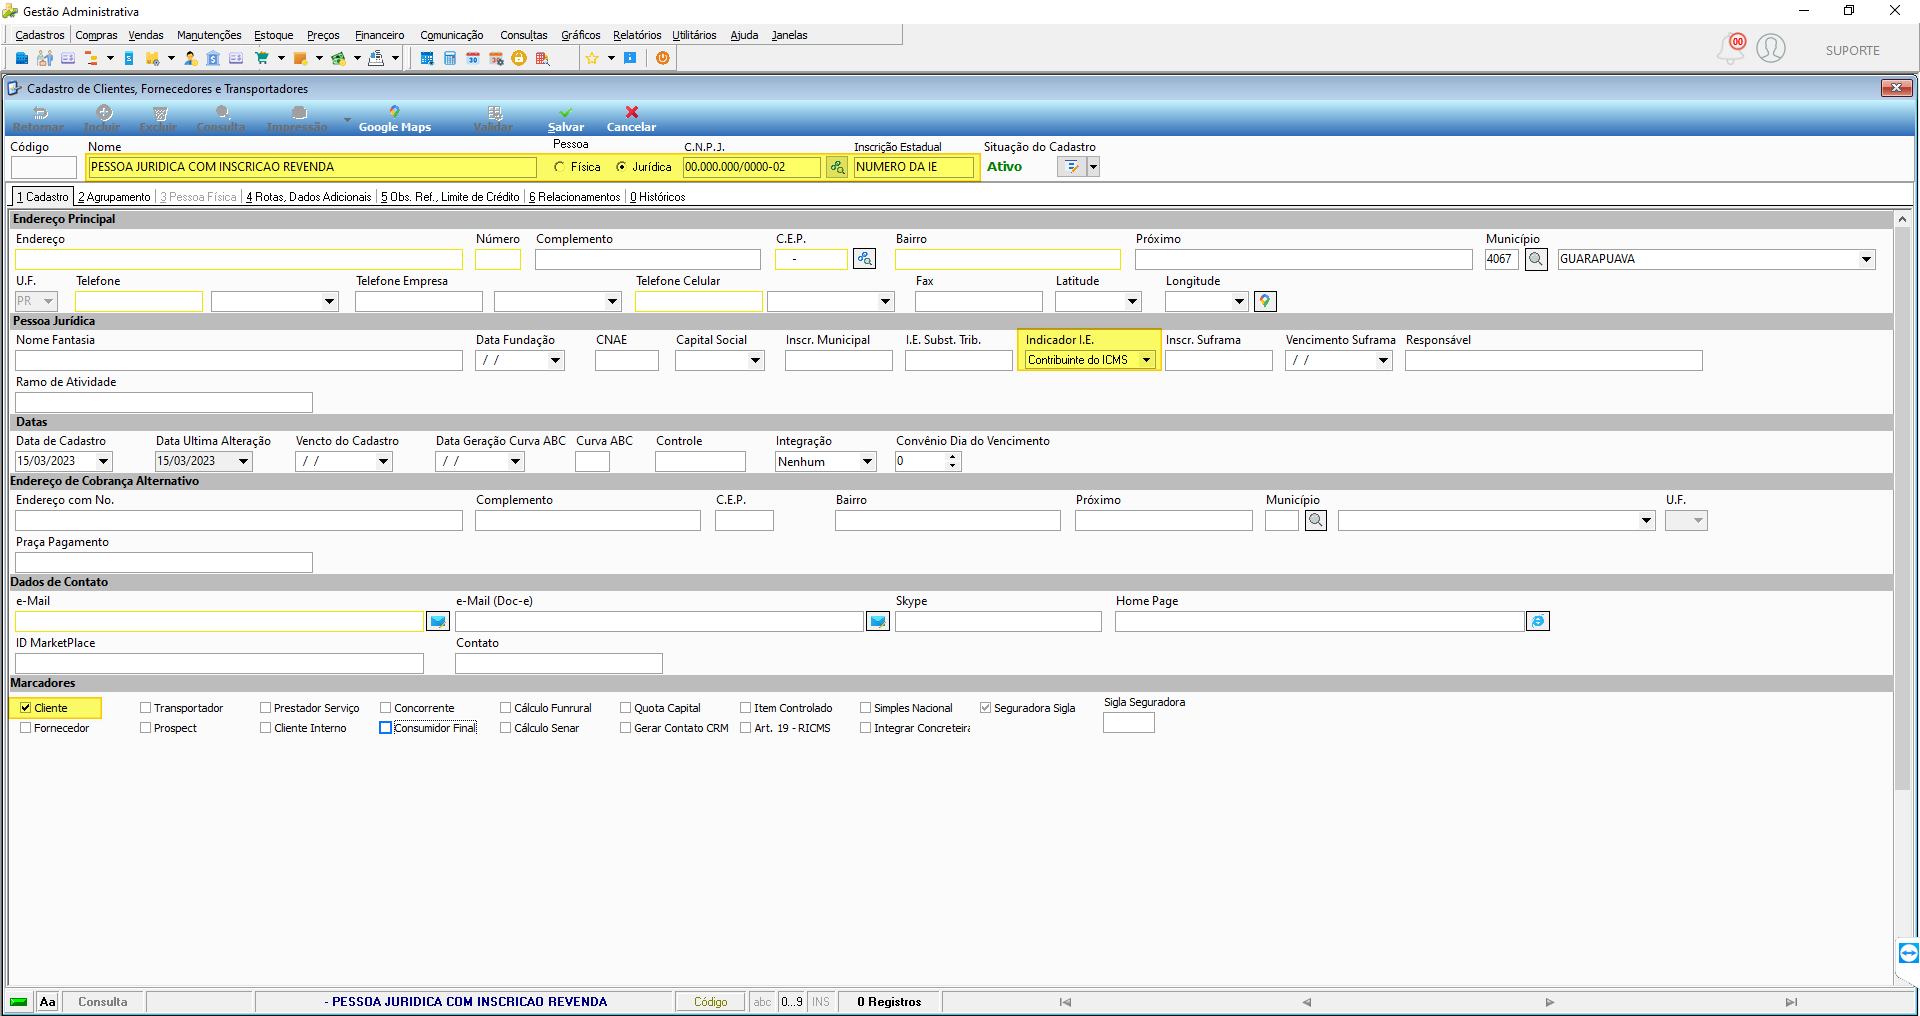Open the shopping cart toolbar icon

262,59
